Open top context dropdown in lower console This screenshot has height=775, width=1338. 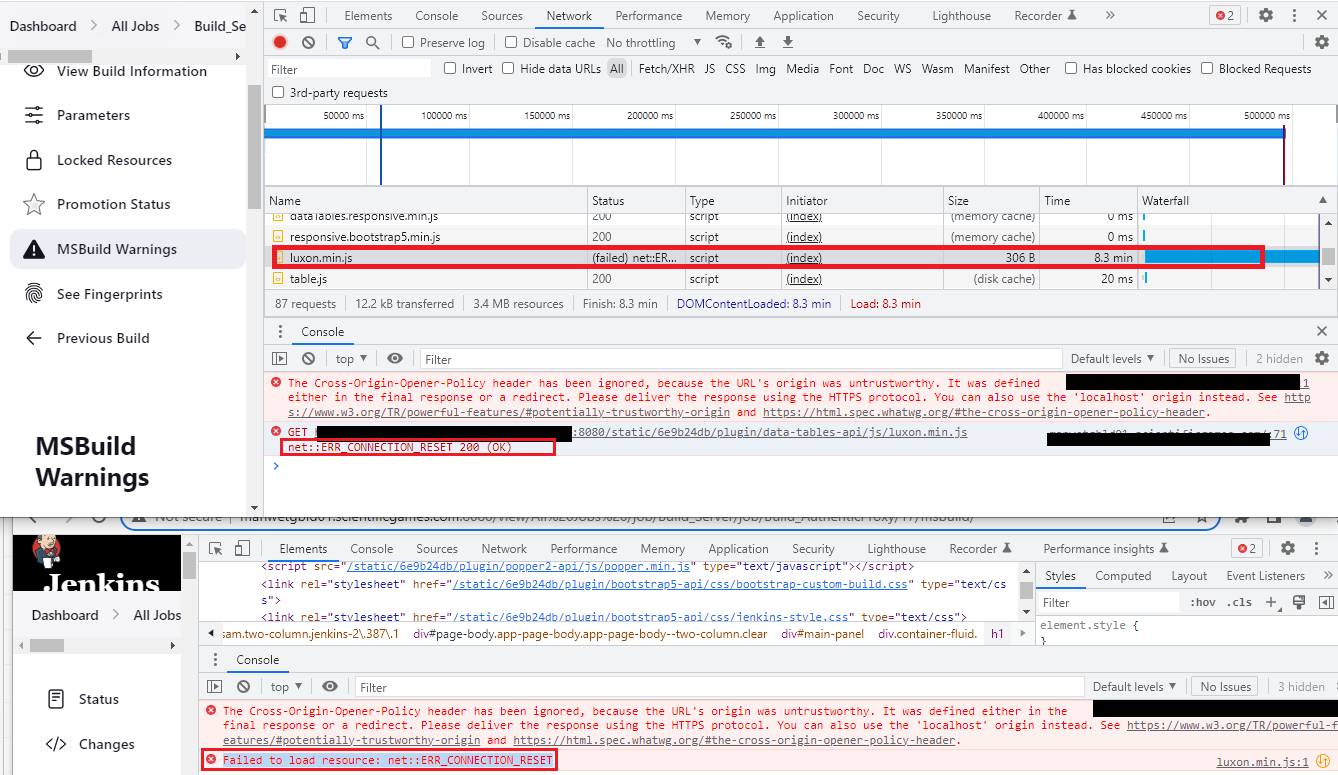pyautogui.click(x=286, y=687)
